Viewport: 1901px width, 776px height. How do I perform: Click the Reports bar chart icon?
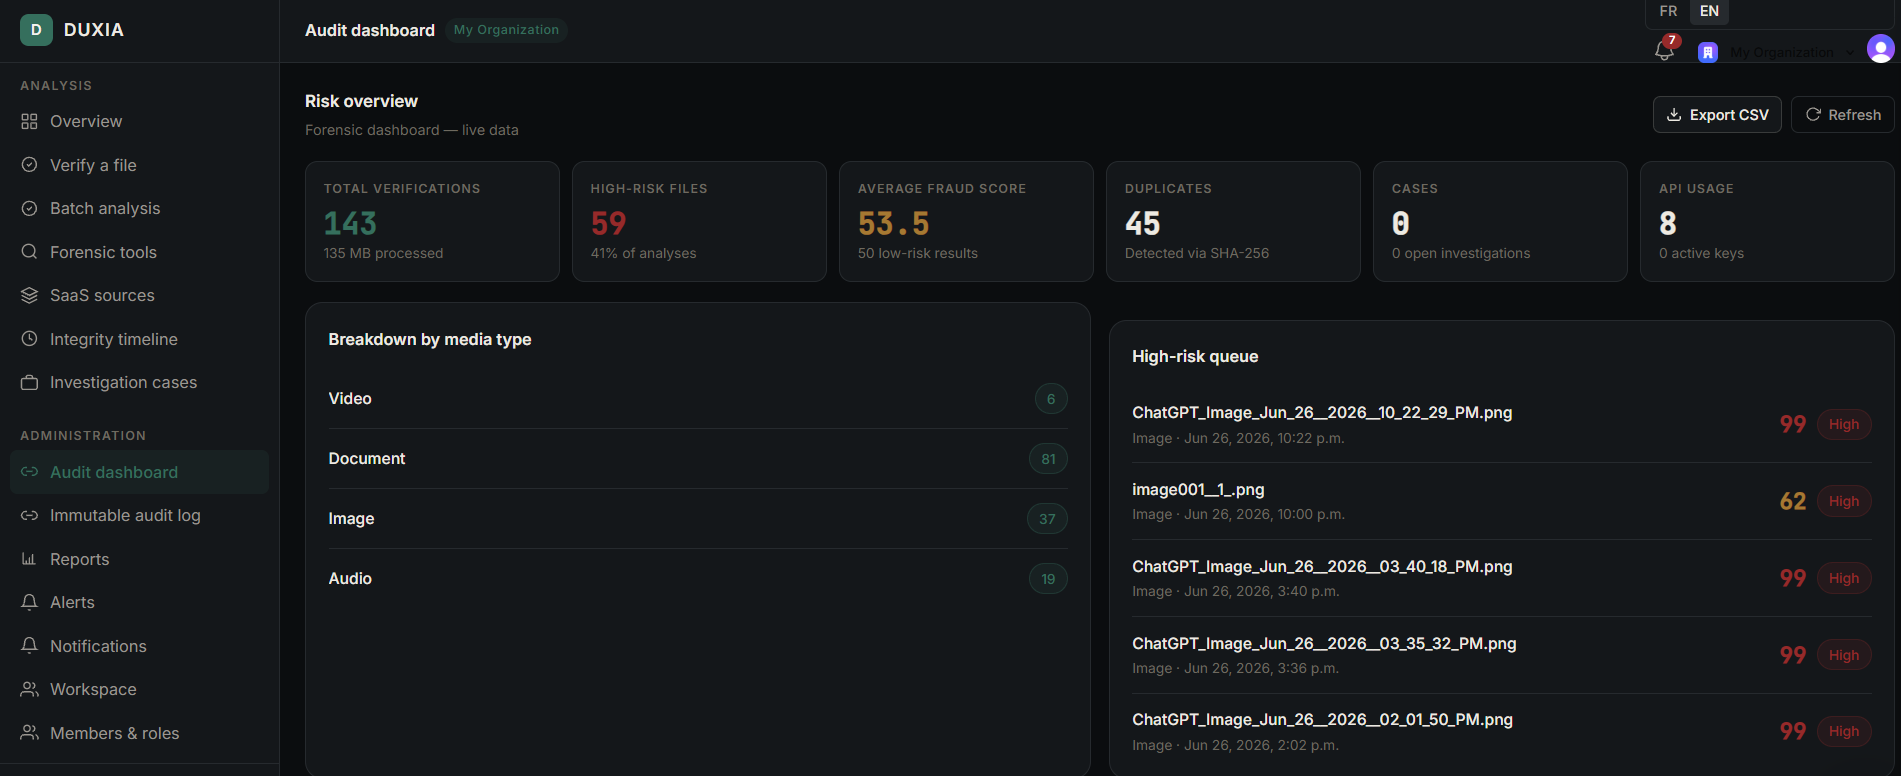click(29, 559)
